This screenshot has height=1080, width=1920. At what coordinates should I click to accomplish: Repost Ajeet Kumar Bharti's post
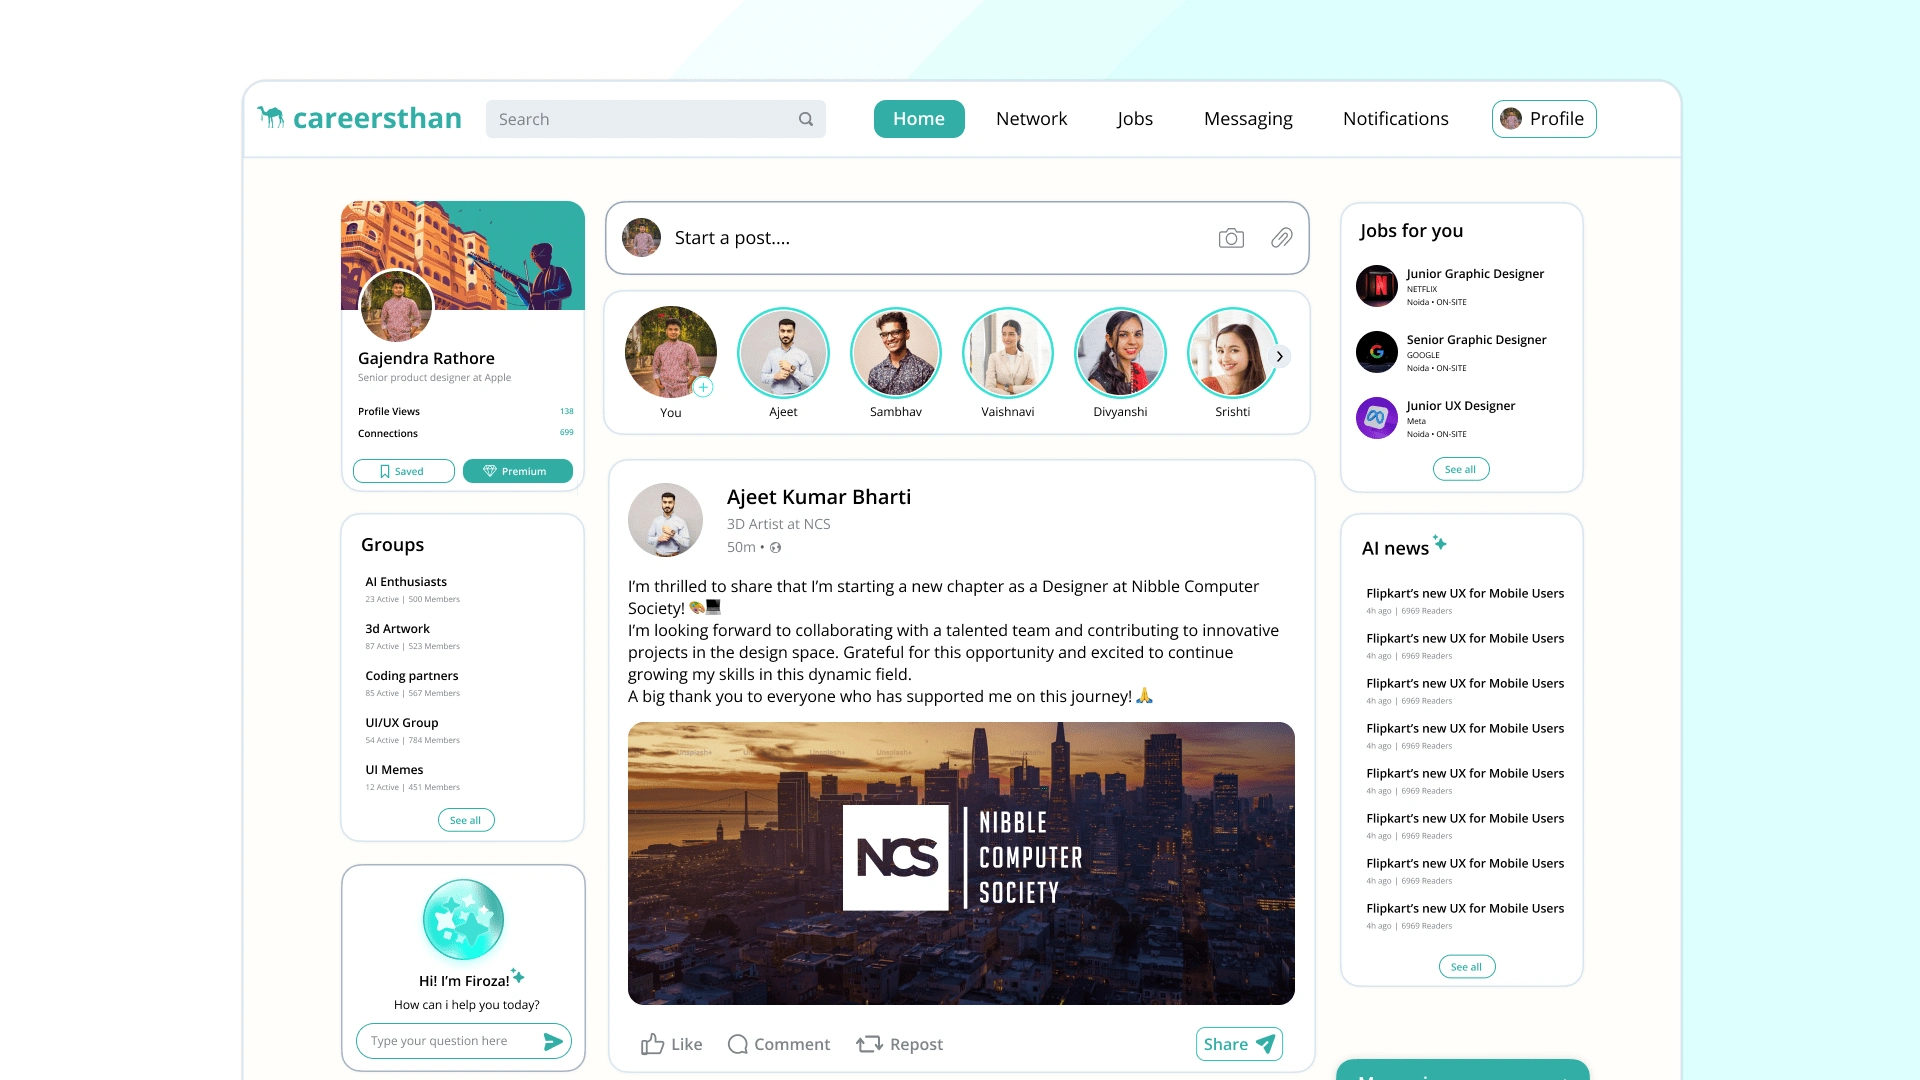899,1044
